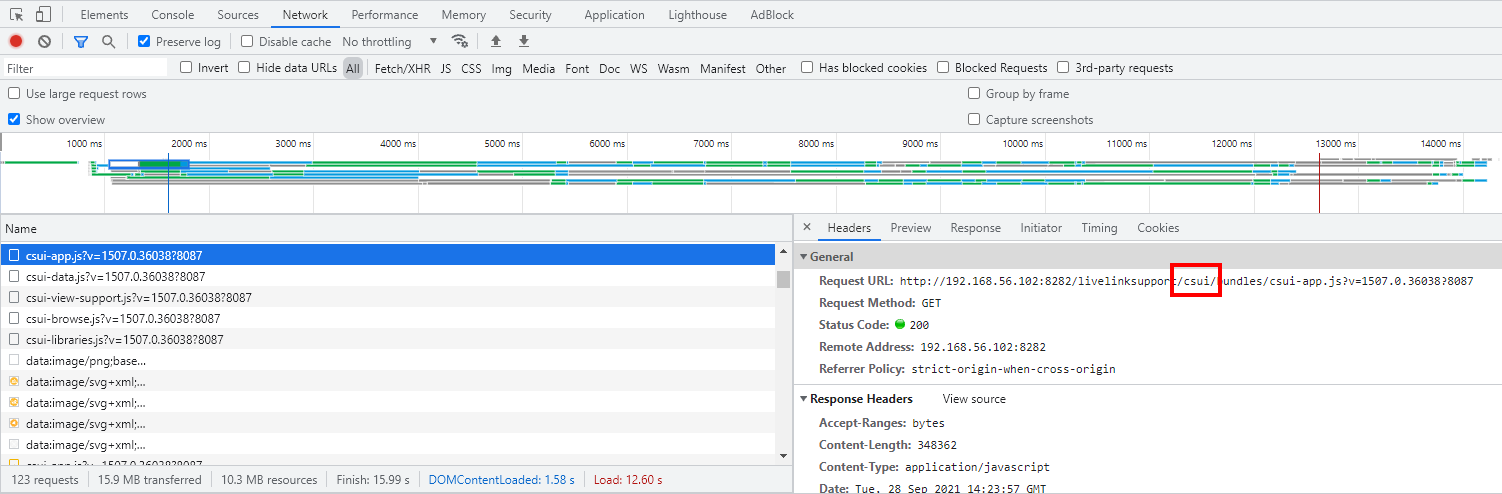The image size is (1502, 494).
Task: Click the Filter text input field
Action: click(x=85, y=68)
